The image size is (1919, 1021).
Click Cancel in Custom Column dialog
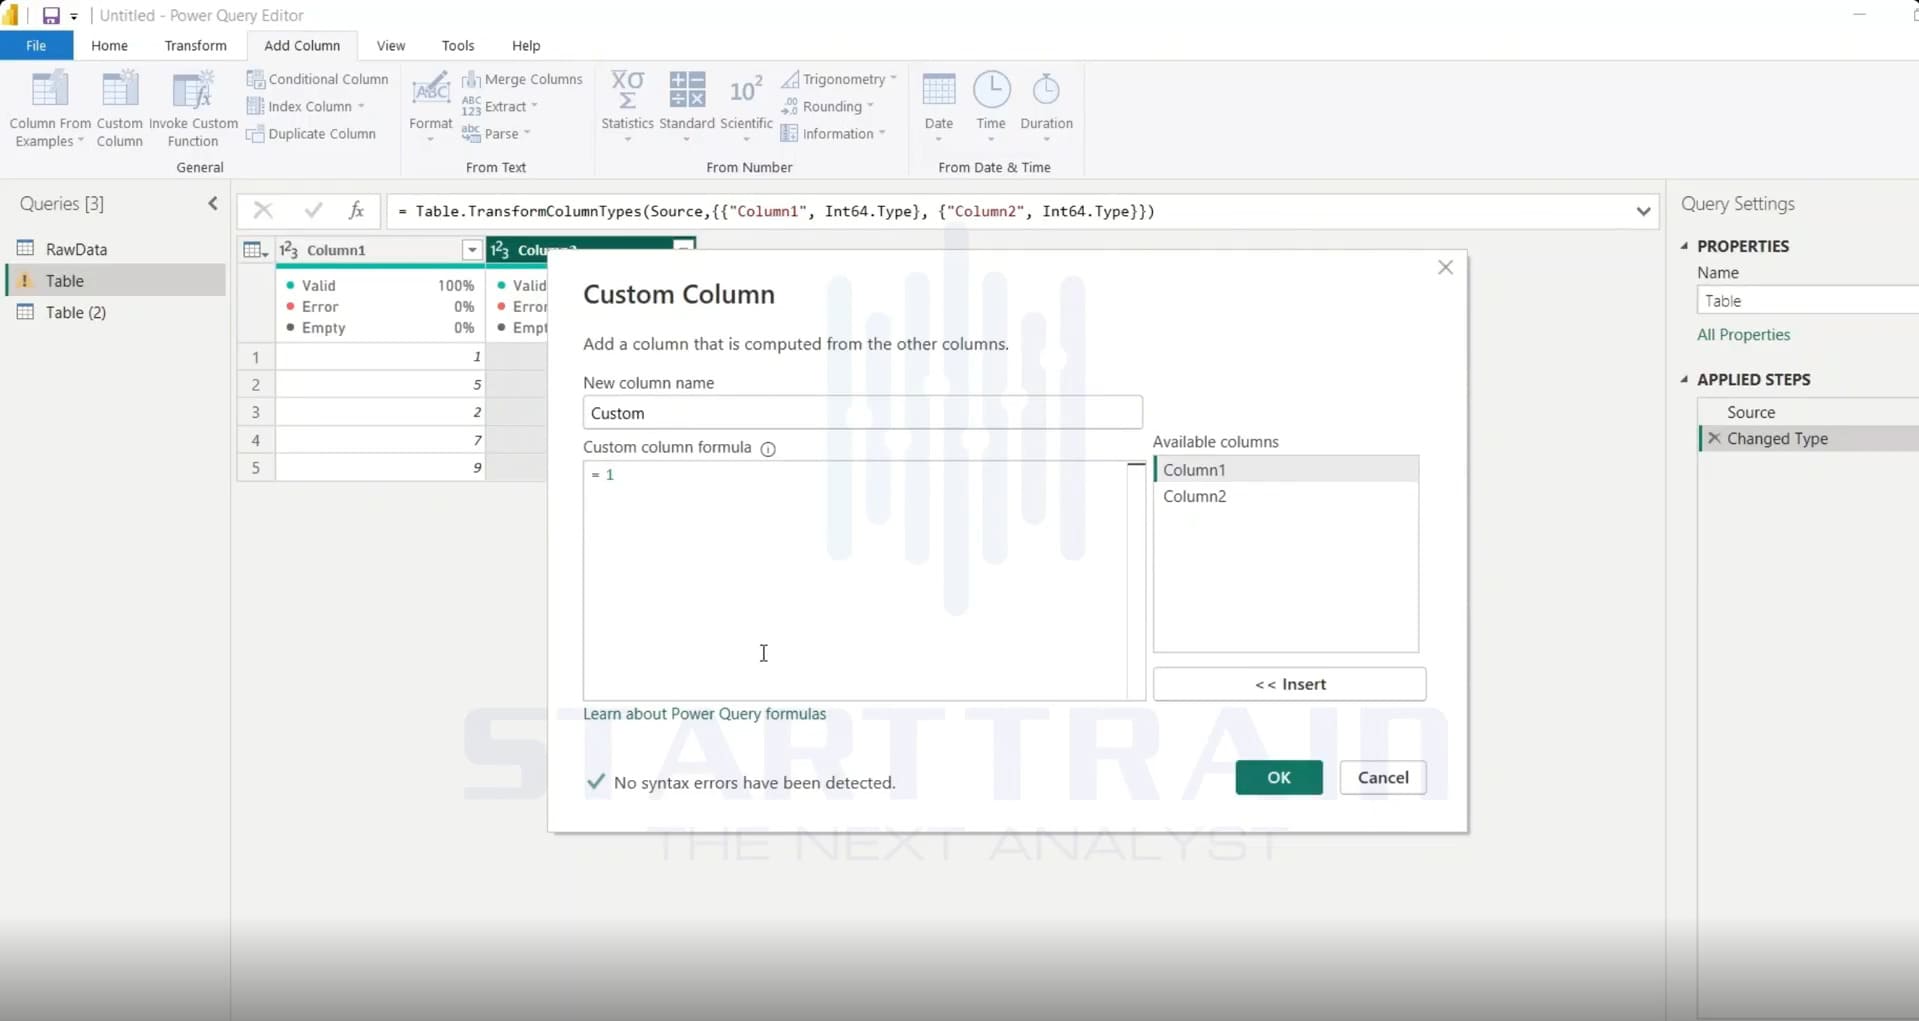point(1383,777)
